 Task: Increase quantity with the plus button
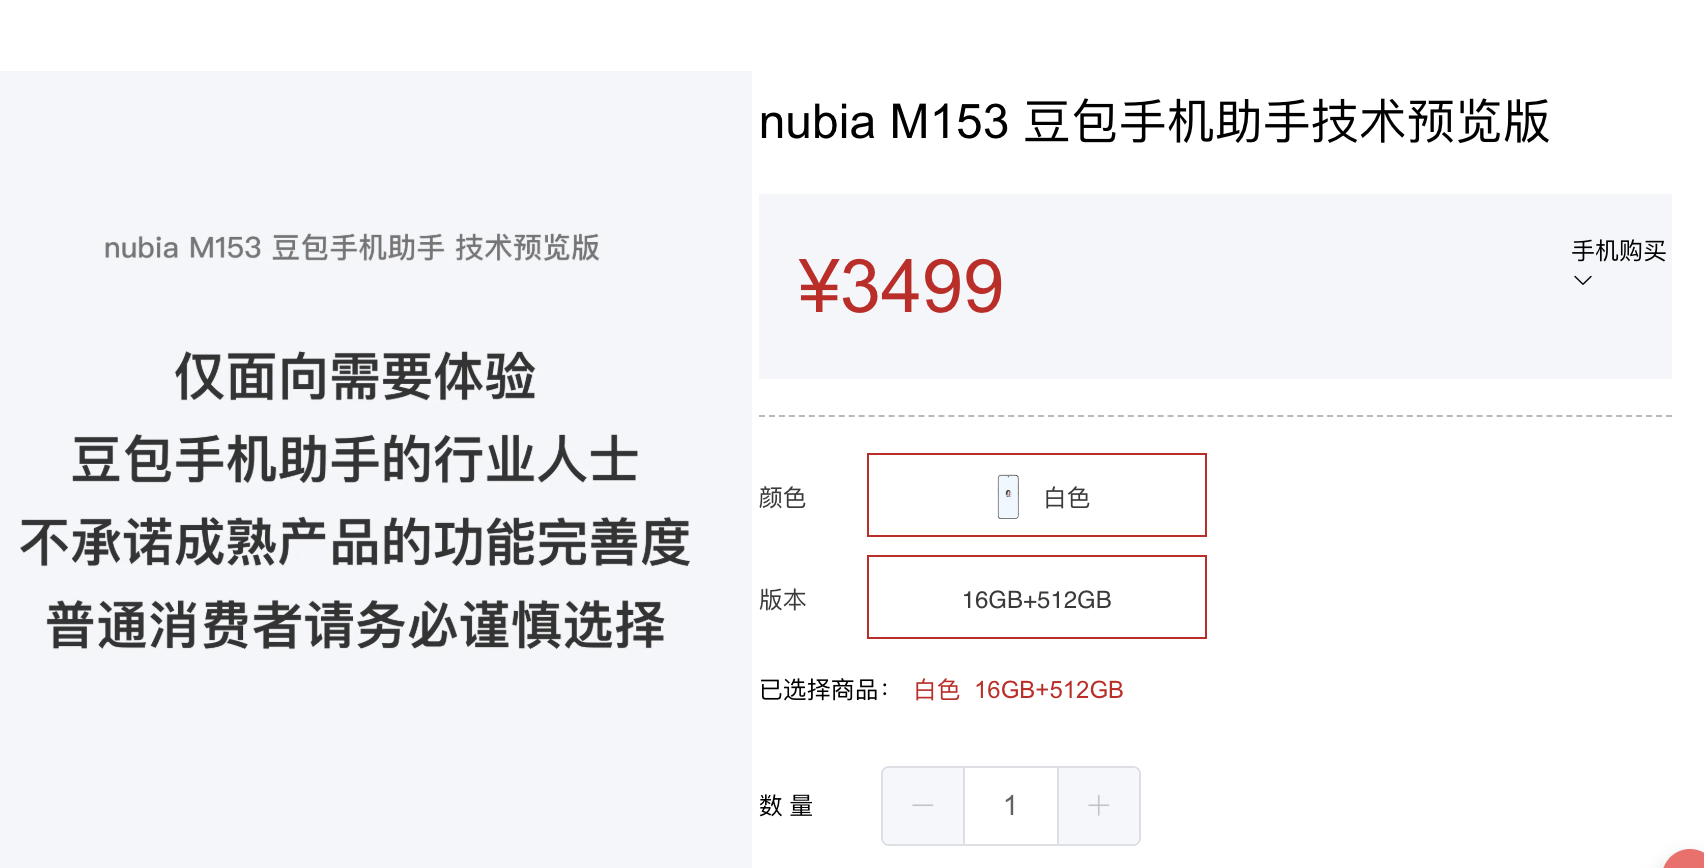[x=1098, y=805]
